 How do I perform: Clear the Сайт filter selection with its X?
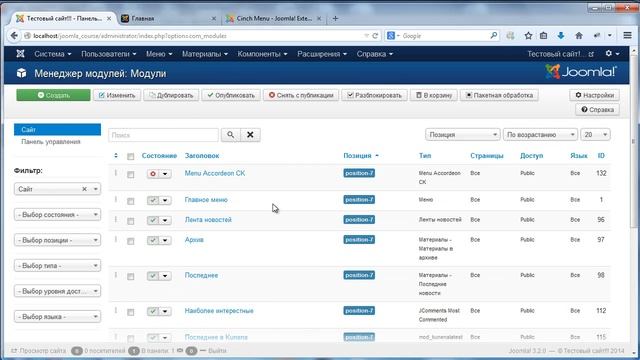point(84,189)
